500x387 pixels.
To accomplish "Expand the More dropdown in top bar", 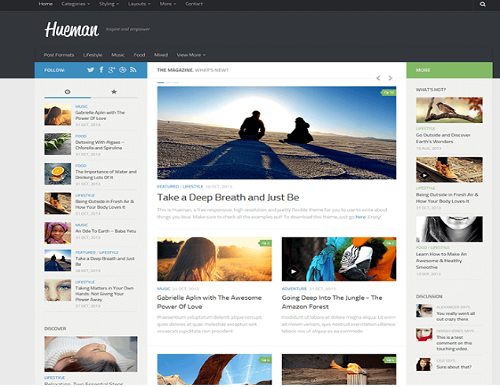I will point(168,4).
